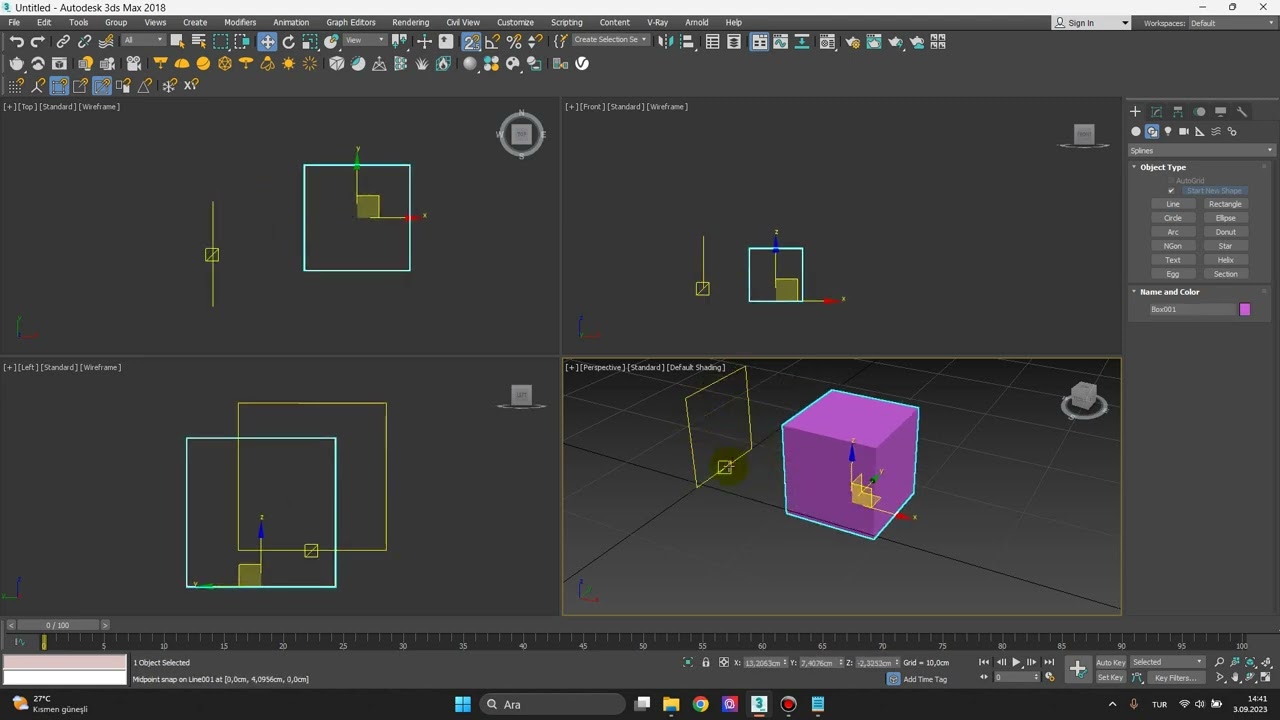Viewport: 1280px width, 720px height.
Task: Toggle Angle Snap in main toolbar
Action: 493,41
